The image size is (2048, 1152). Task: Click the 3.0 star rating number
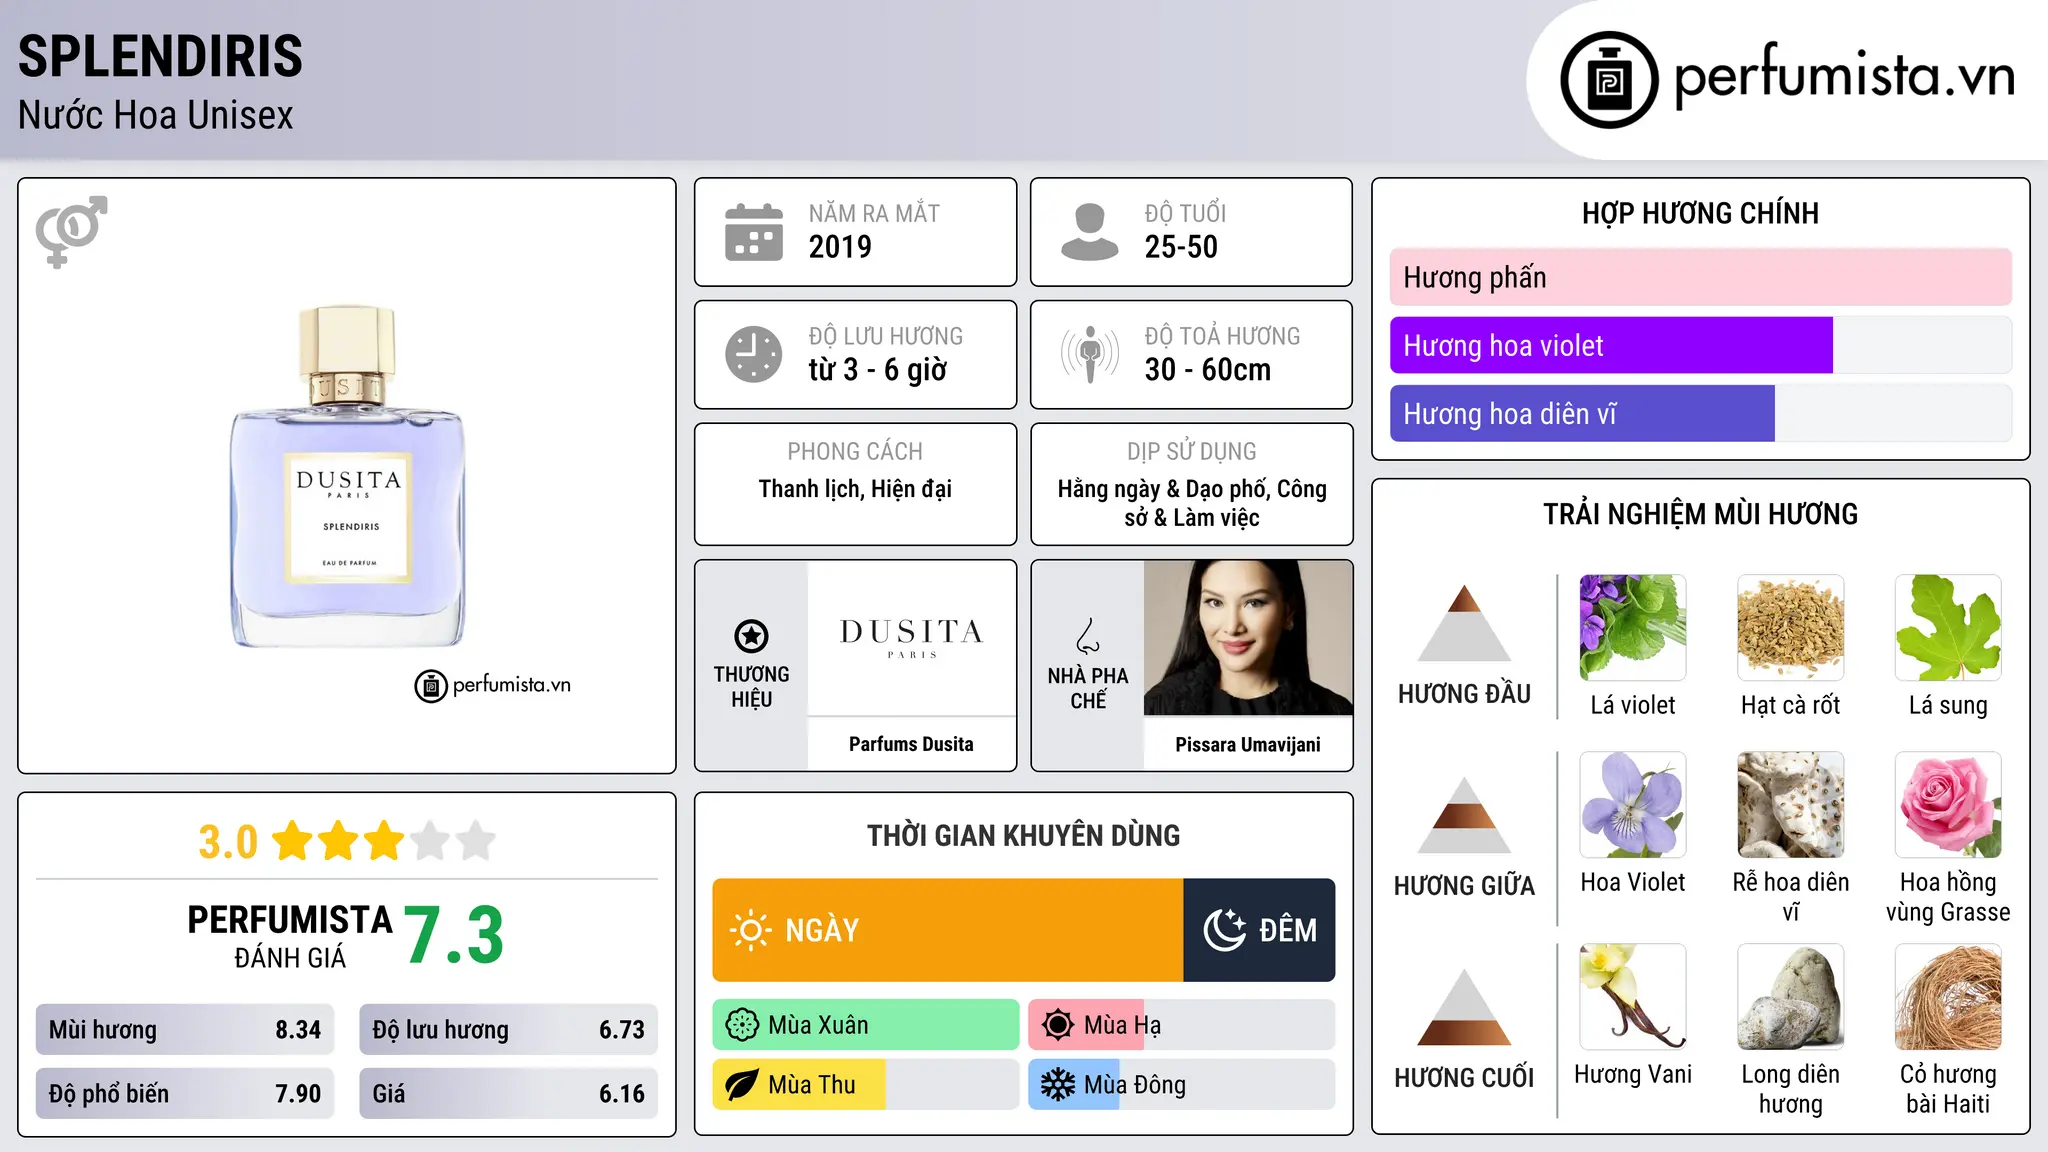point(228,842)
